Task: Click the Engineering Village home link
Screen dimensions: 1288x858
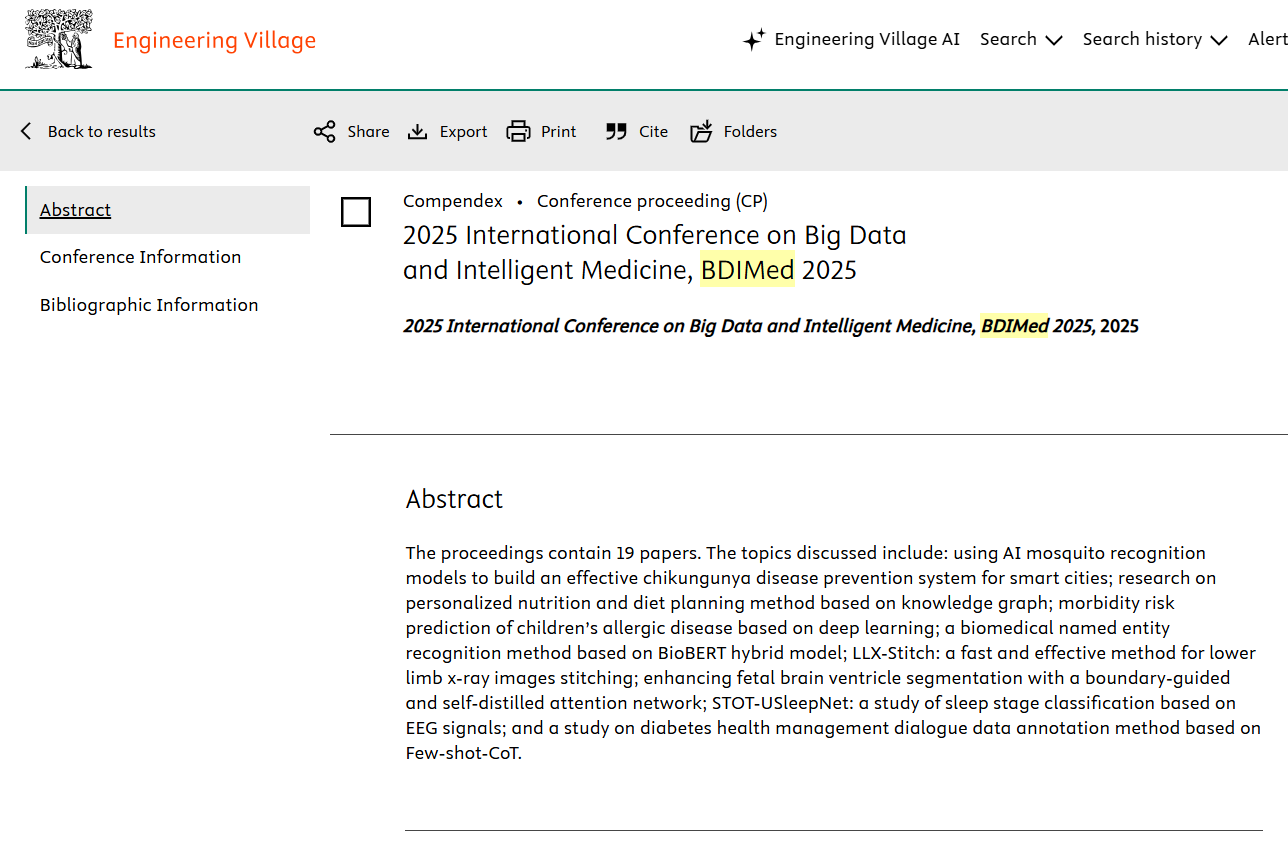Action: (214, 41)
